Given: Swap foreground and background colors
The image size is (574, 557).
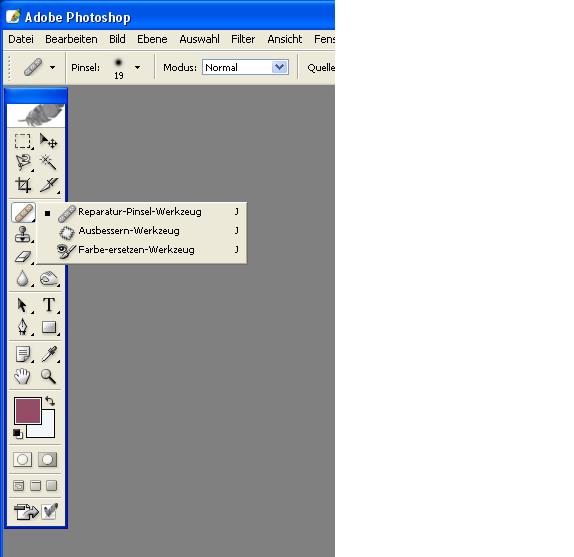Looking at the screenshot, I should (x=50, y=401).
